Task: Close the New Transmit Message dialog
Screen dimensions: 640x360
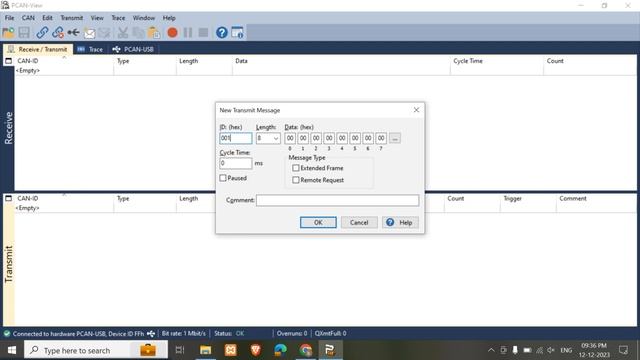Action: pyautogui.click(x=416, y=110)
